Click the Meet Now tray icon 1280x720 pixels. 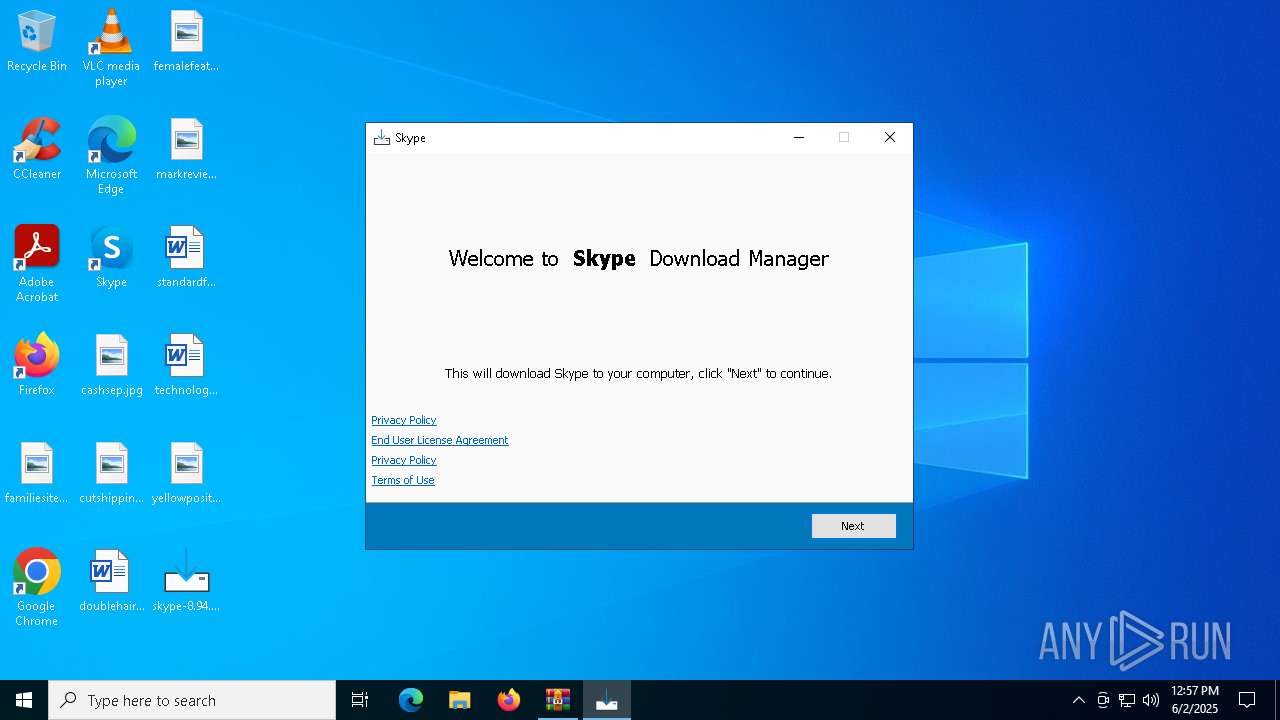1103,700
